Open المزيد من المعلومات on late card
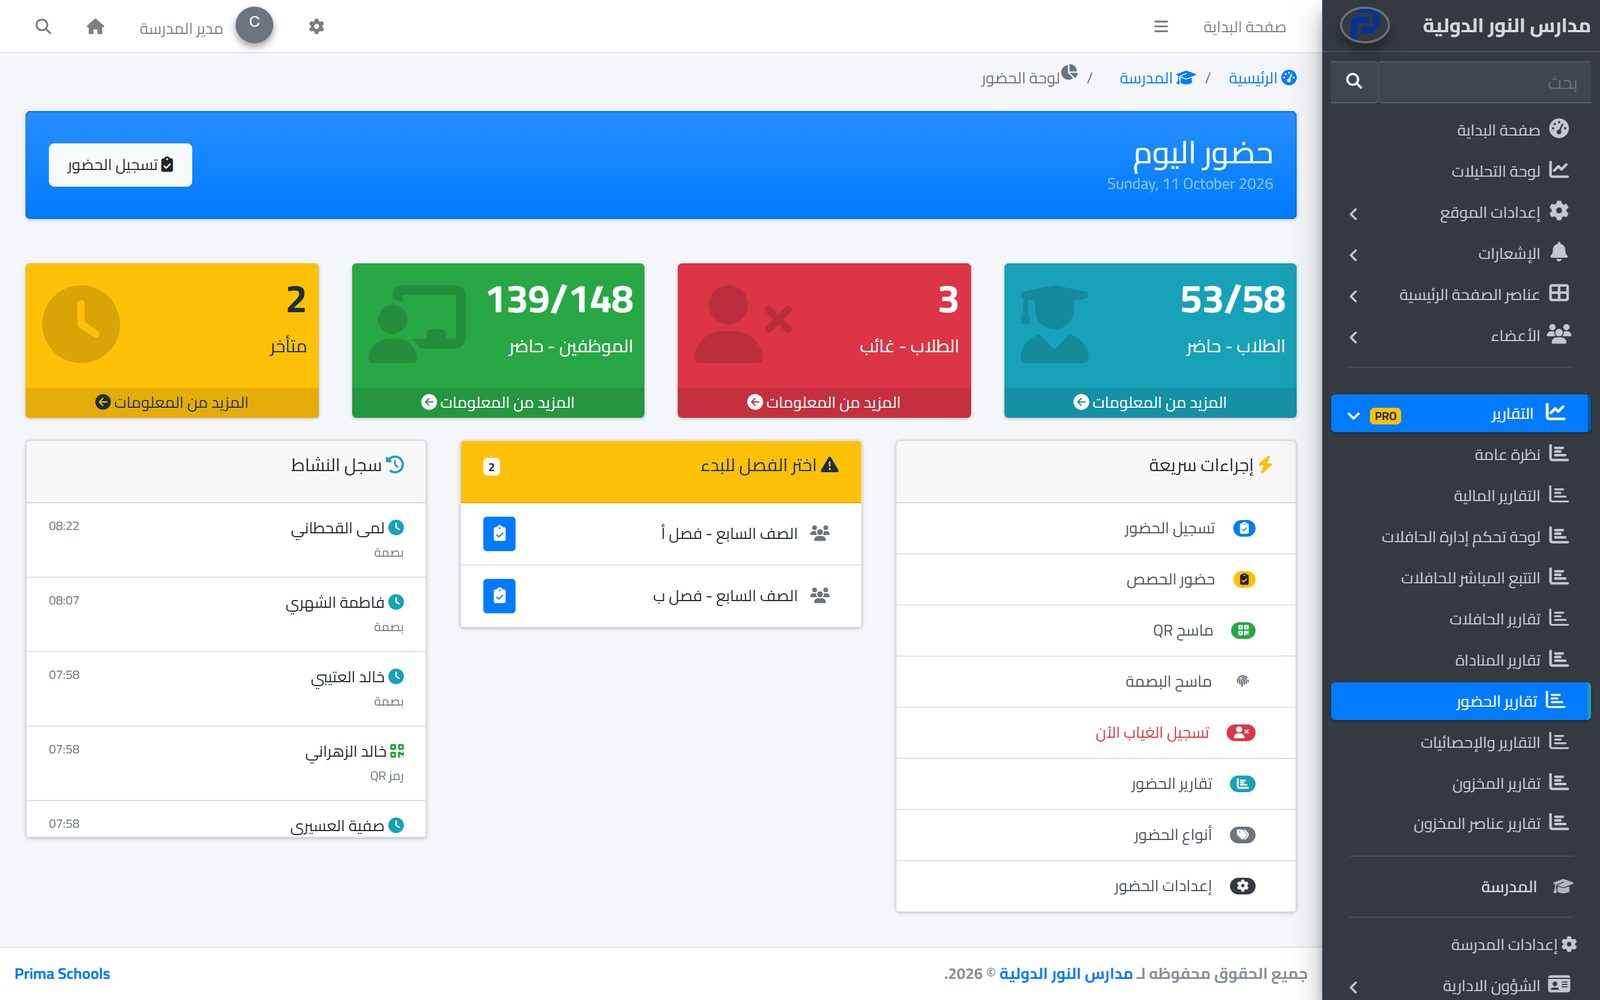This screenshot has width=1600, height=1000. [172, 402]
